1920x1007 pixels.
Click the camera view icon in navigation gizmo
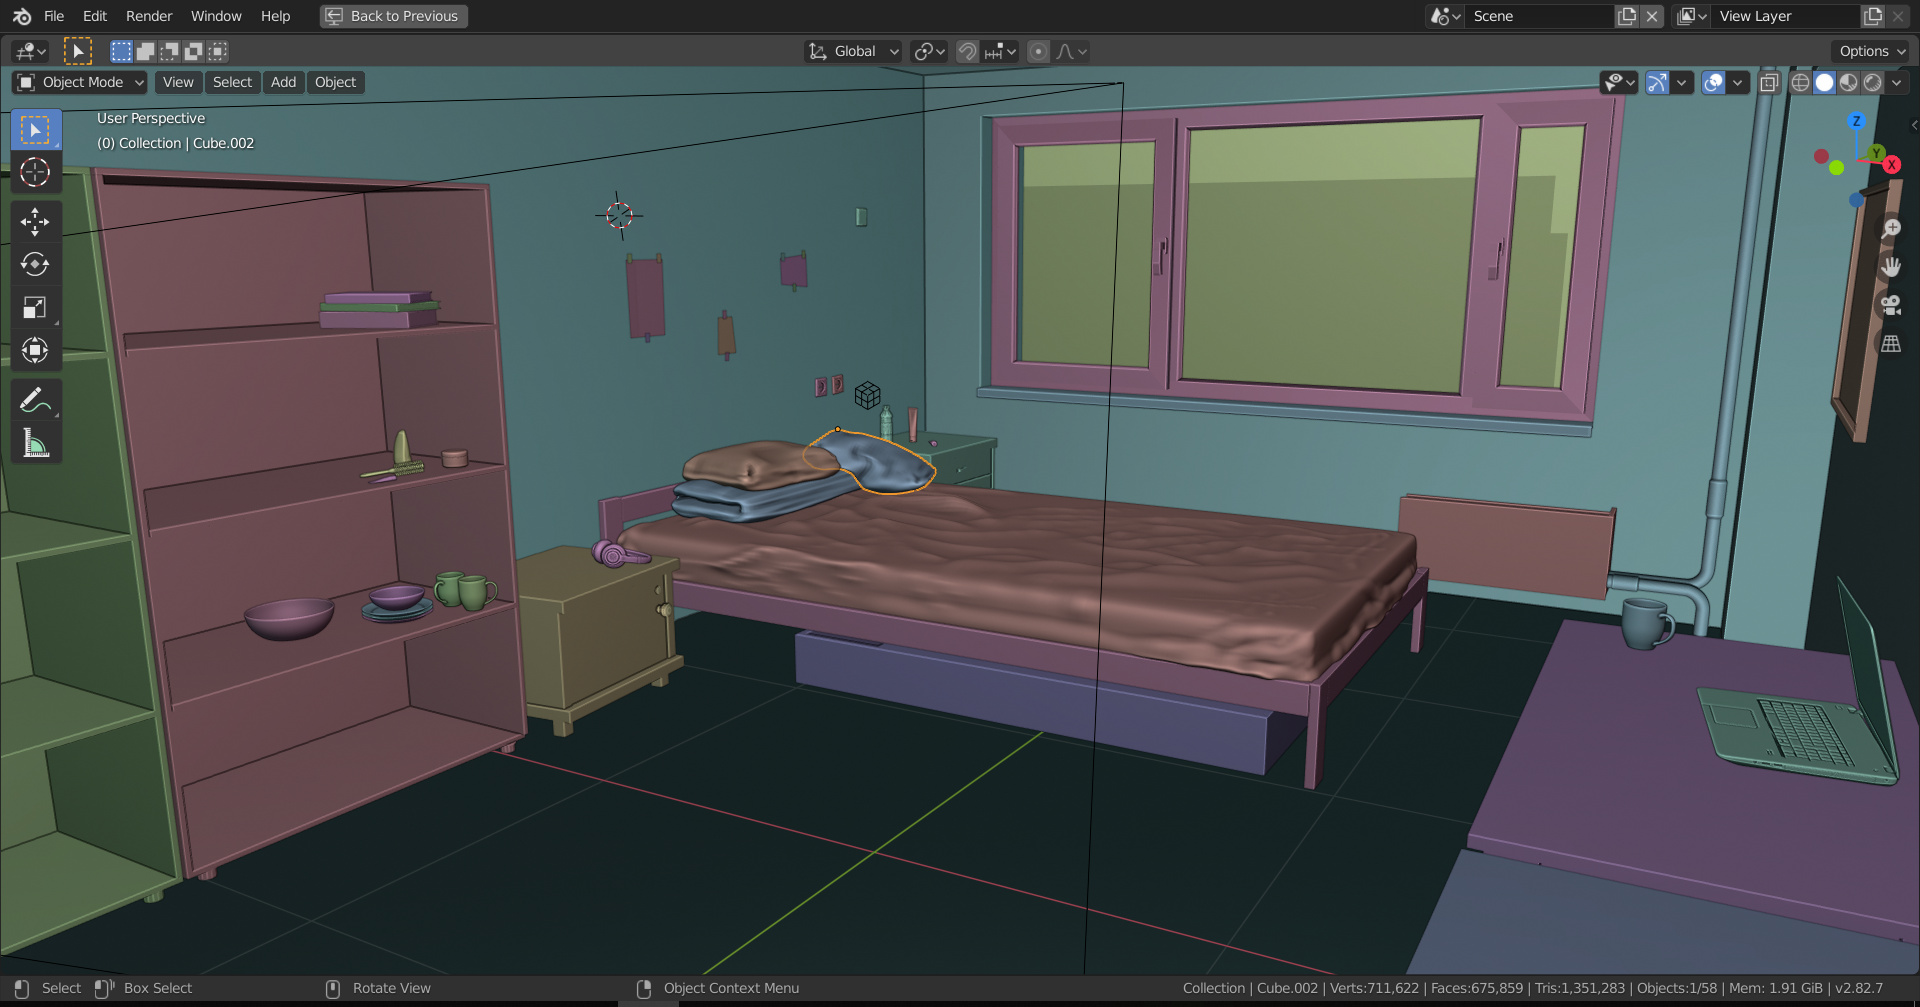click(x=1890, y=306)
